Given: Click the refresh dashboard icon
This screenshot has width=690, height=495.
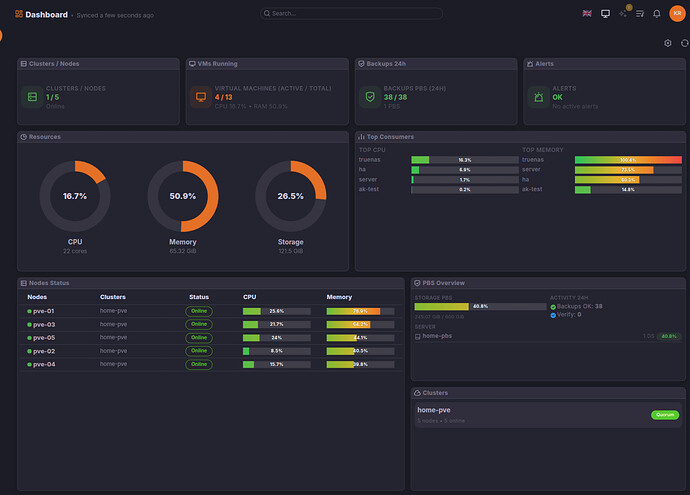Looking at the screenshot, I should pyautogui.click(x=681, y=43).
